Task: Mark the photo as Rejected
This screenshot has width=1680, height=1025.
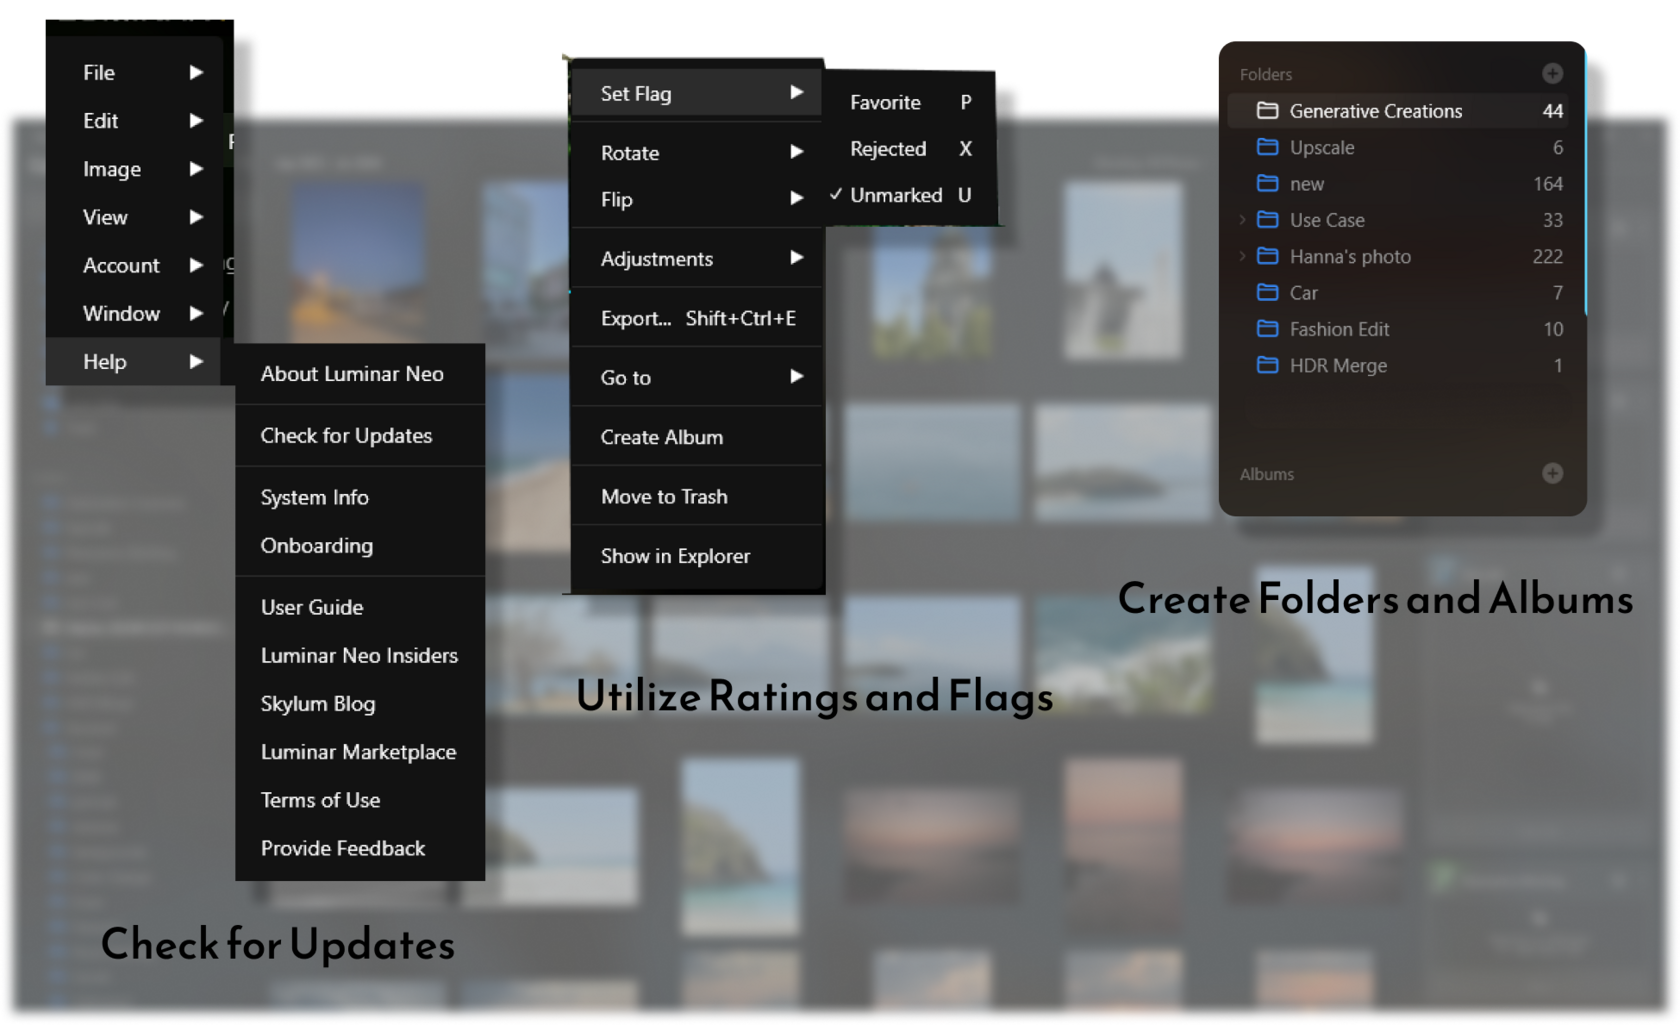Action: [x=888, y=148]
